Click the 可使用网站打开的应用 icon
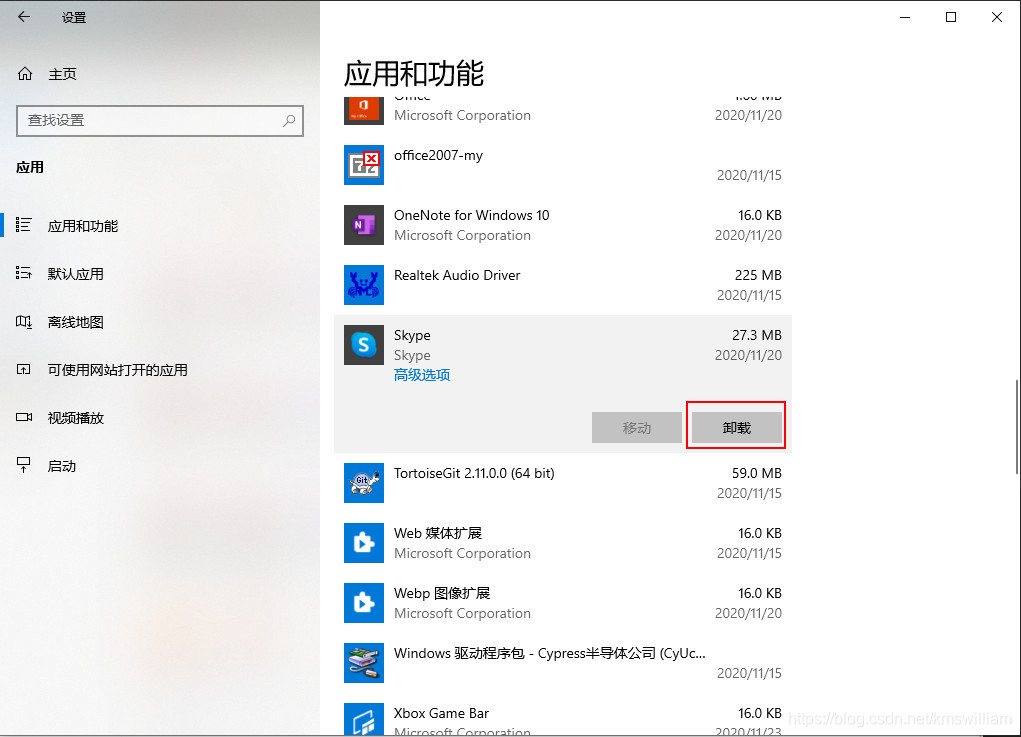This screenshot has height=737, width=1021. click(23, 370)
